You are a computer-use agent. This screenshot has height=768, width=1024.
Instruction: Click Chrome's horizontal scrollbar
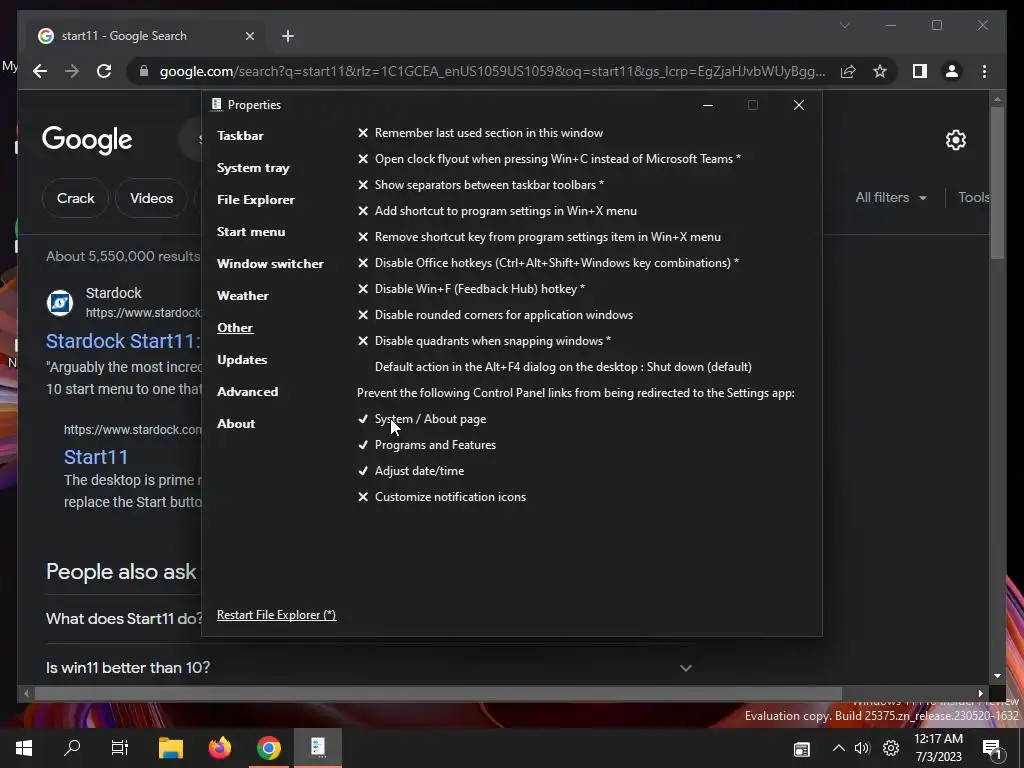(438, 694)
